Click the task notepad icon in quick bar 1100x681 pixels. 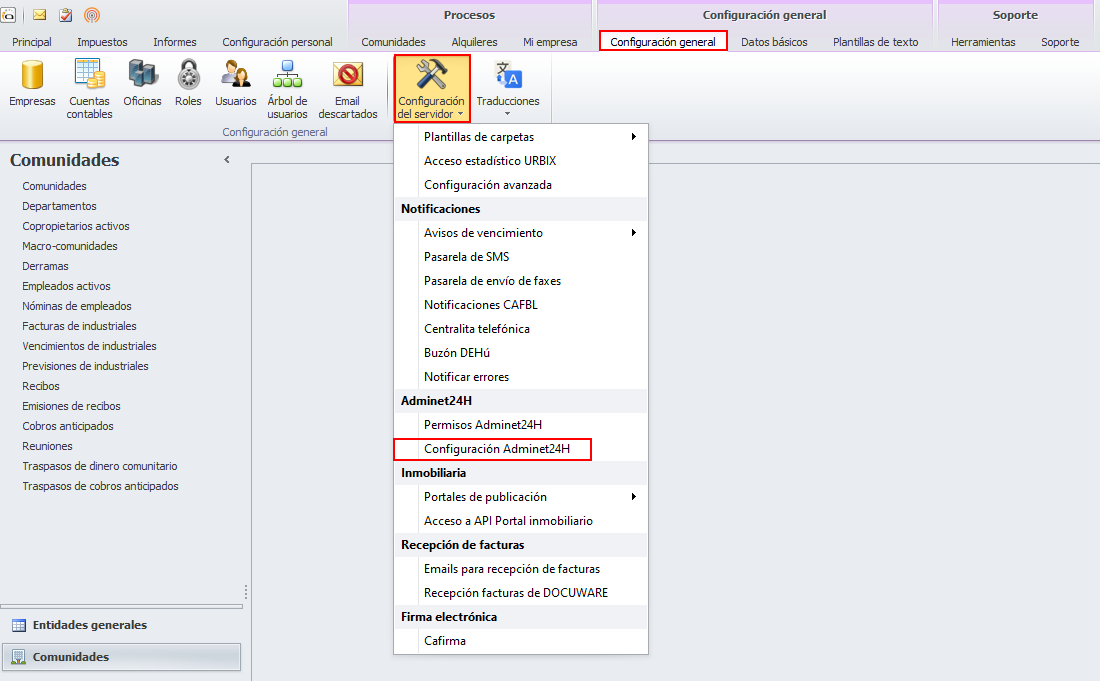point(65,14)
